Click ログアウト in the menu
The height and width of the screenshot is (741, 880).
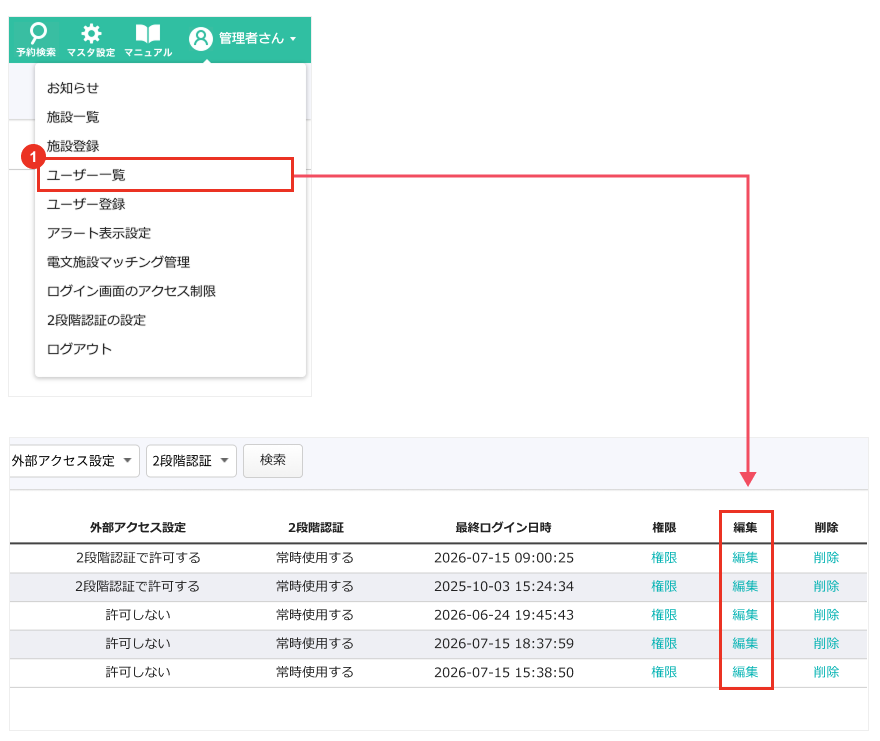pyautogui.click(x=79, y=349)
